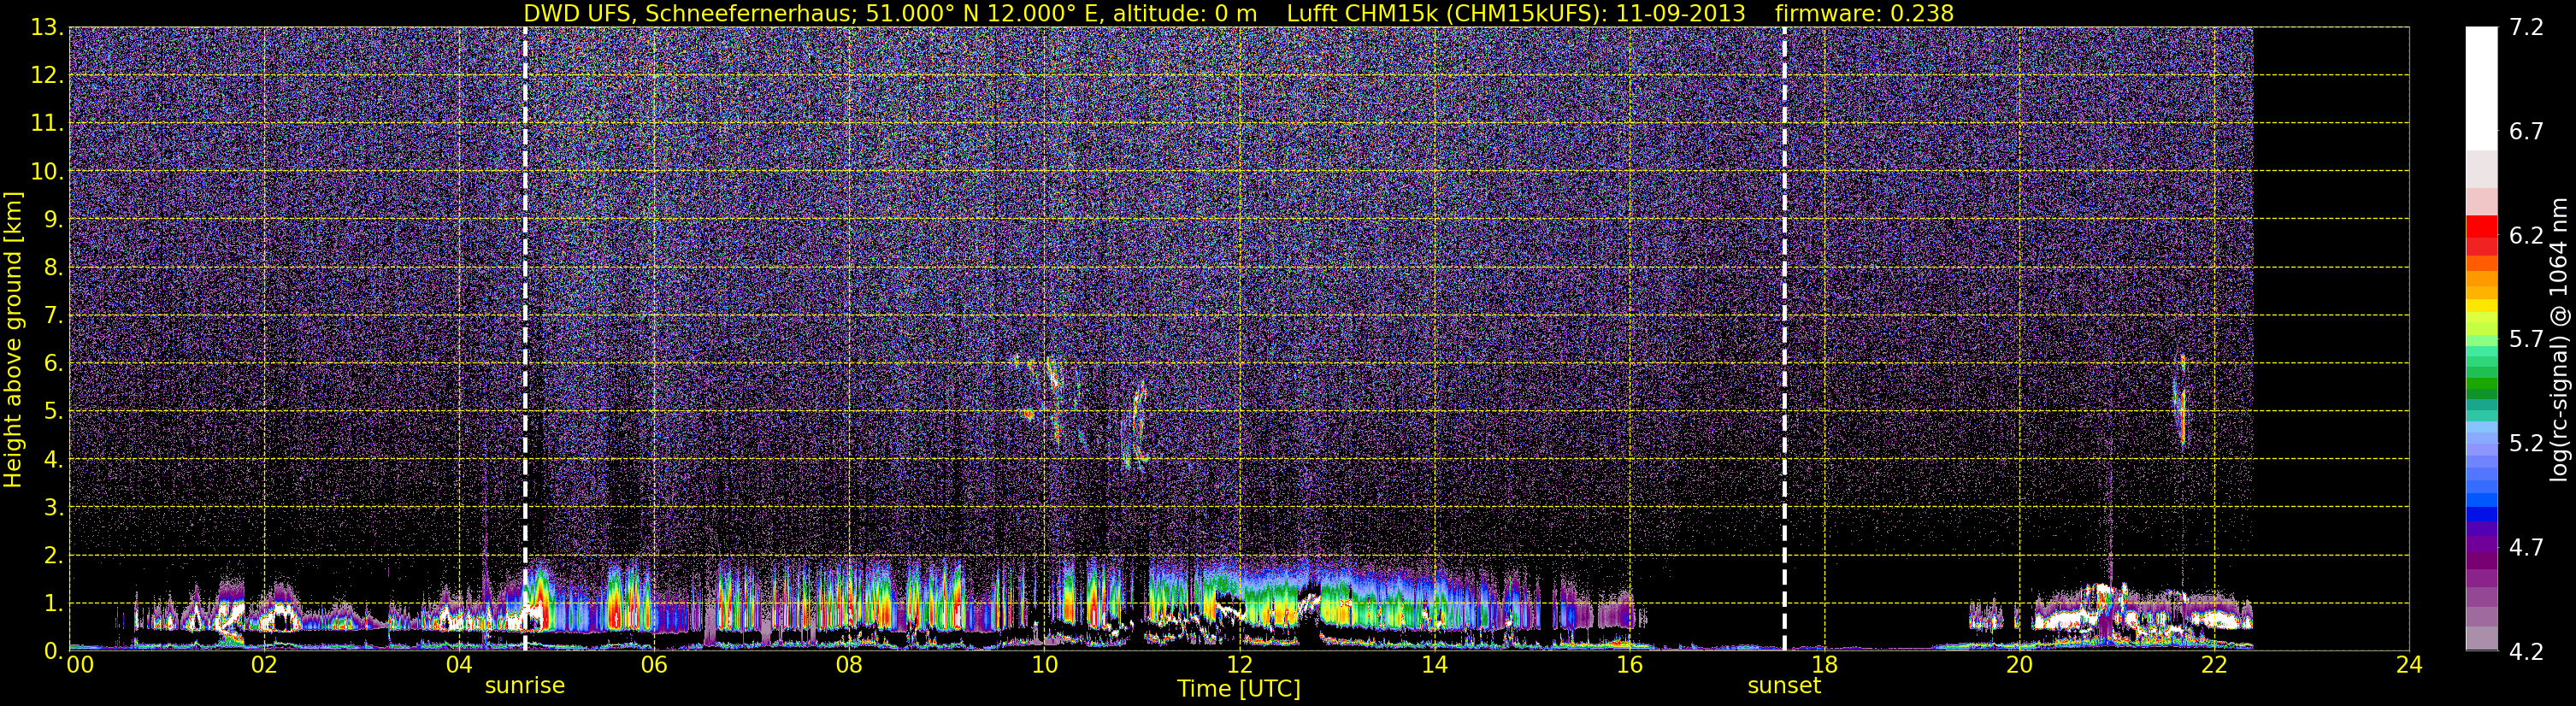Image resolution: width=2576 pixels, height=706 pixels.
Task: Click the colorbar tick value 7.2
Action: point(2526,27)
